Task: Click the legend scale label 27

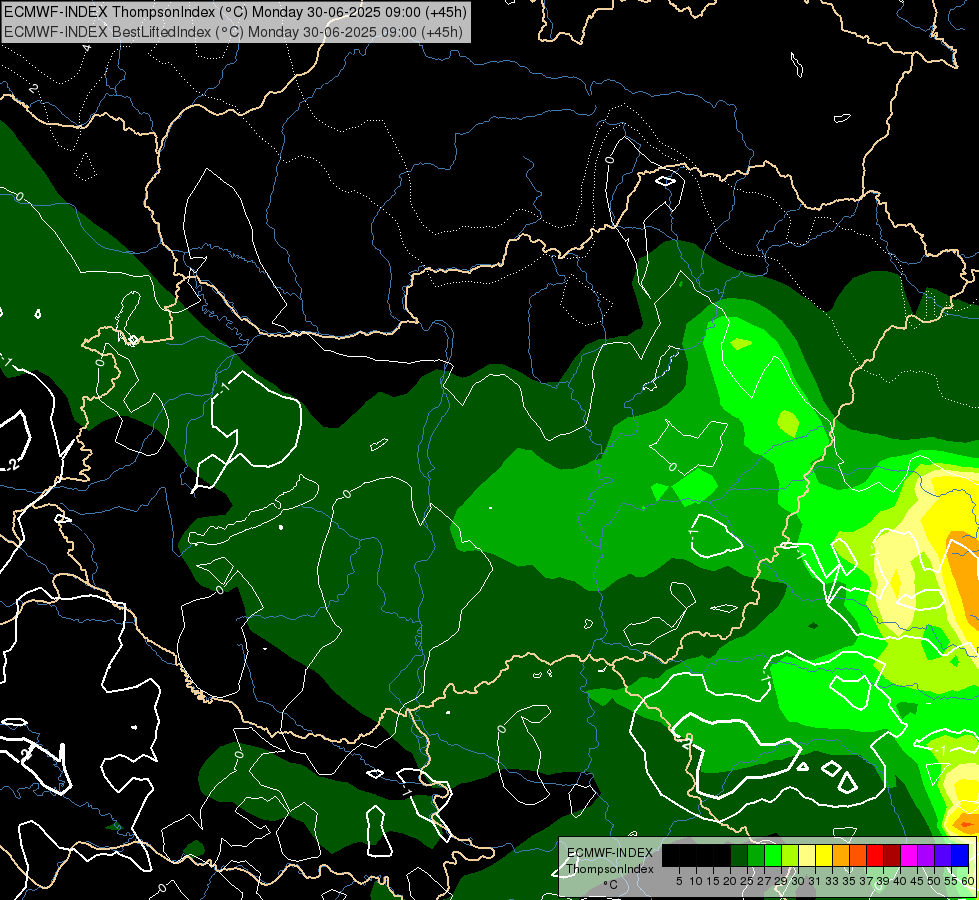Action: (x=764, y=881)
